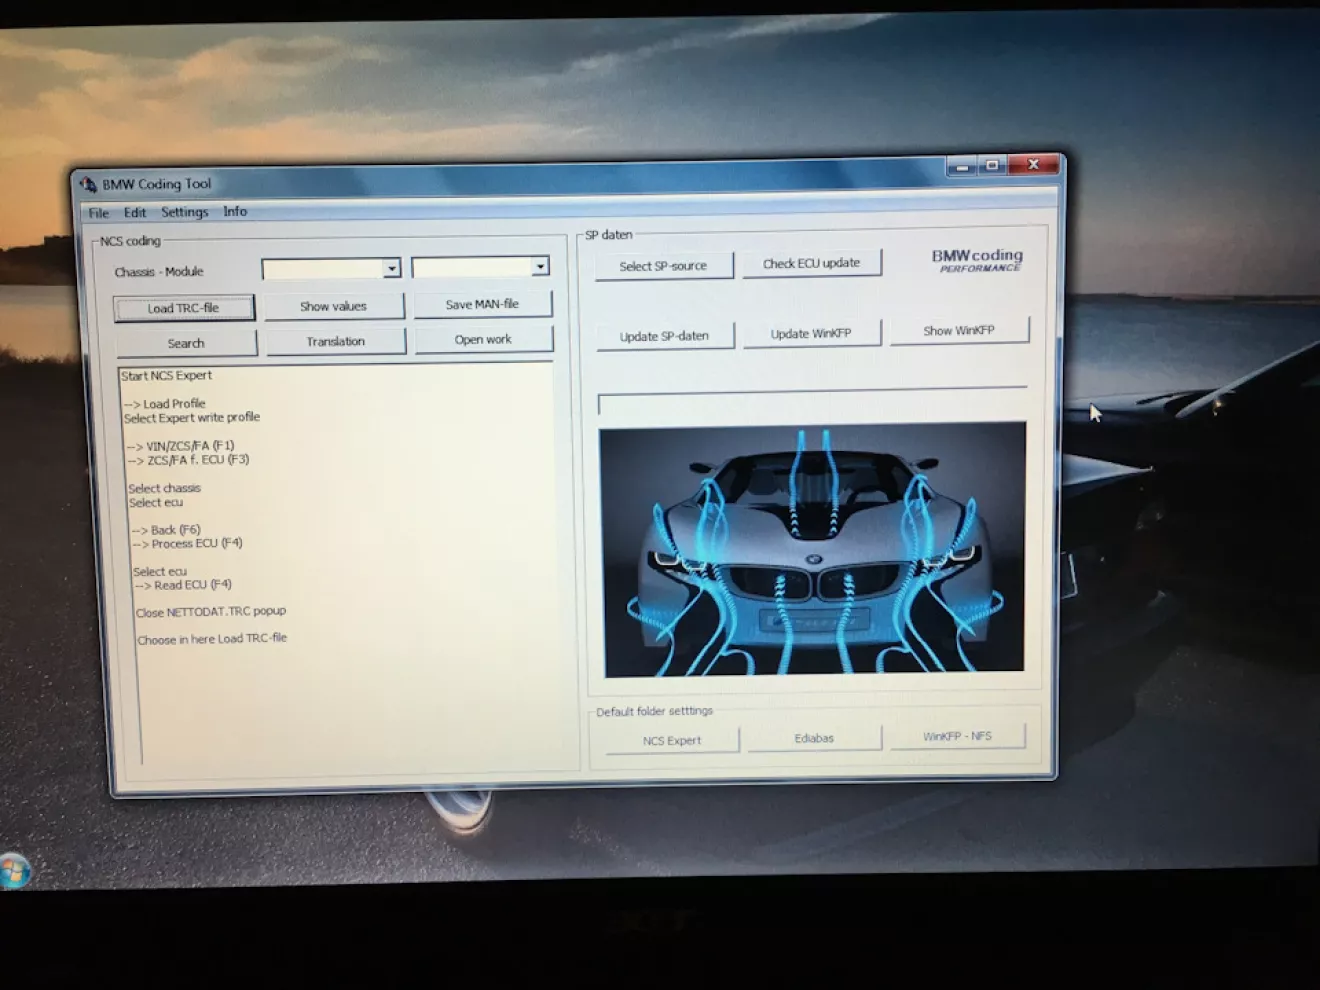Click Update SP-daten button
Viewport: 1320px width, 990px height.
pos(664,336)
